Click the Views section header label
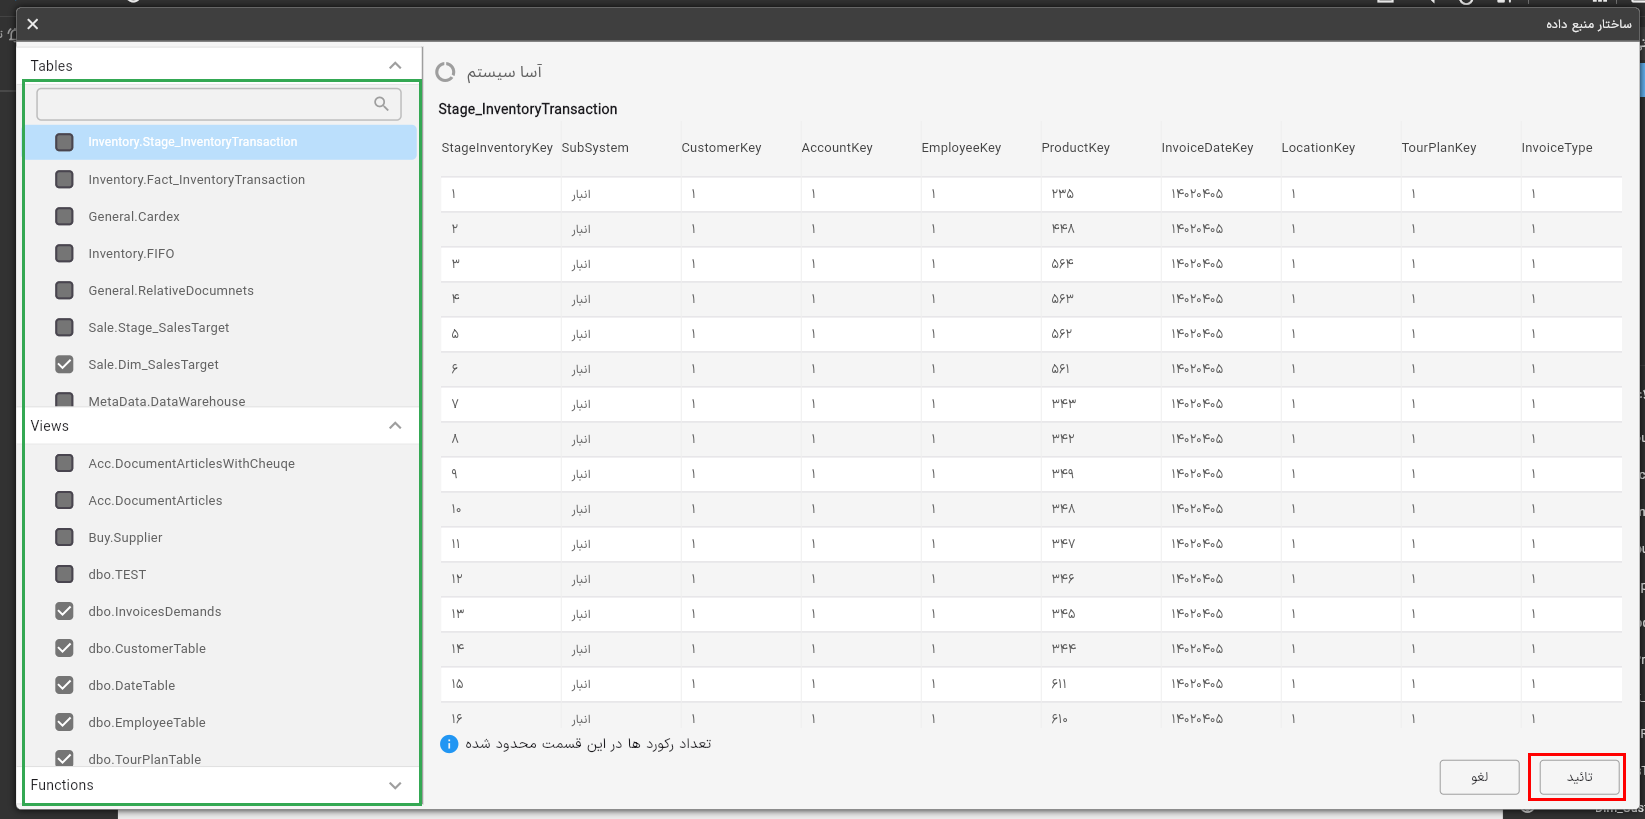This screenshot has height=819, width=1645. [49, 426]
